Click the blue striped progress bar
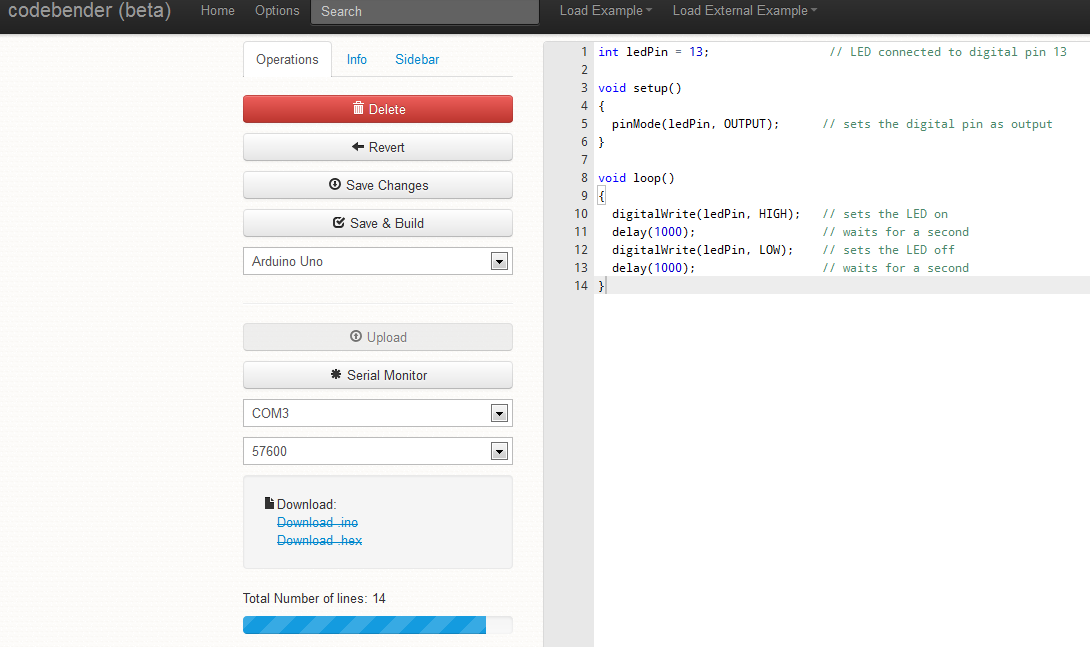 tap(364, 625)
